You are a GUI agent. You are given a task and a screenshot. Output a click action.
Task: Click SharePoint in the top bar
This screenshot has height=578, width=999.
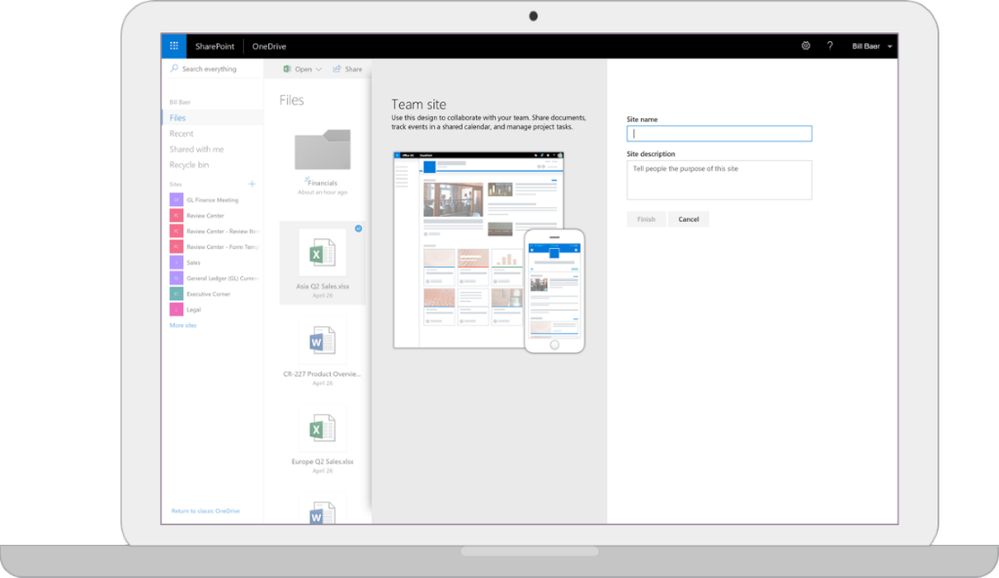point(215,46)
